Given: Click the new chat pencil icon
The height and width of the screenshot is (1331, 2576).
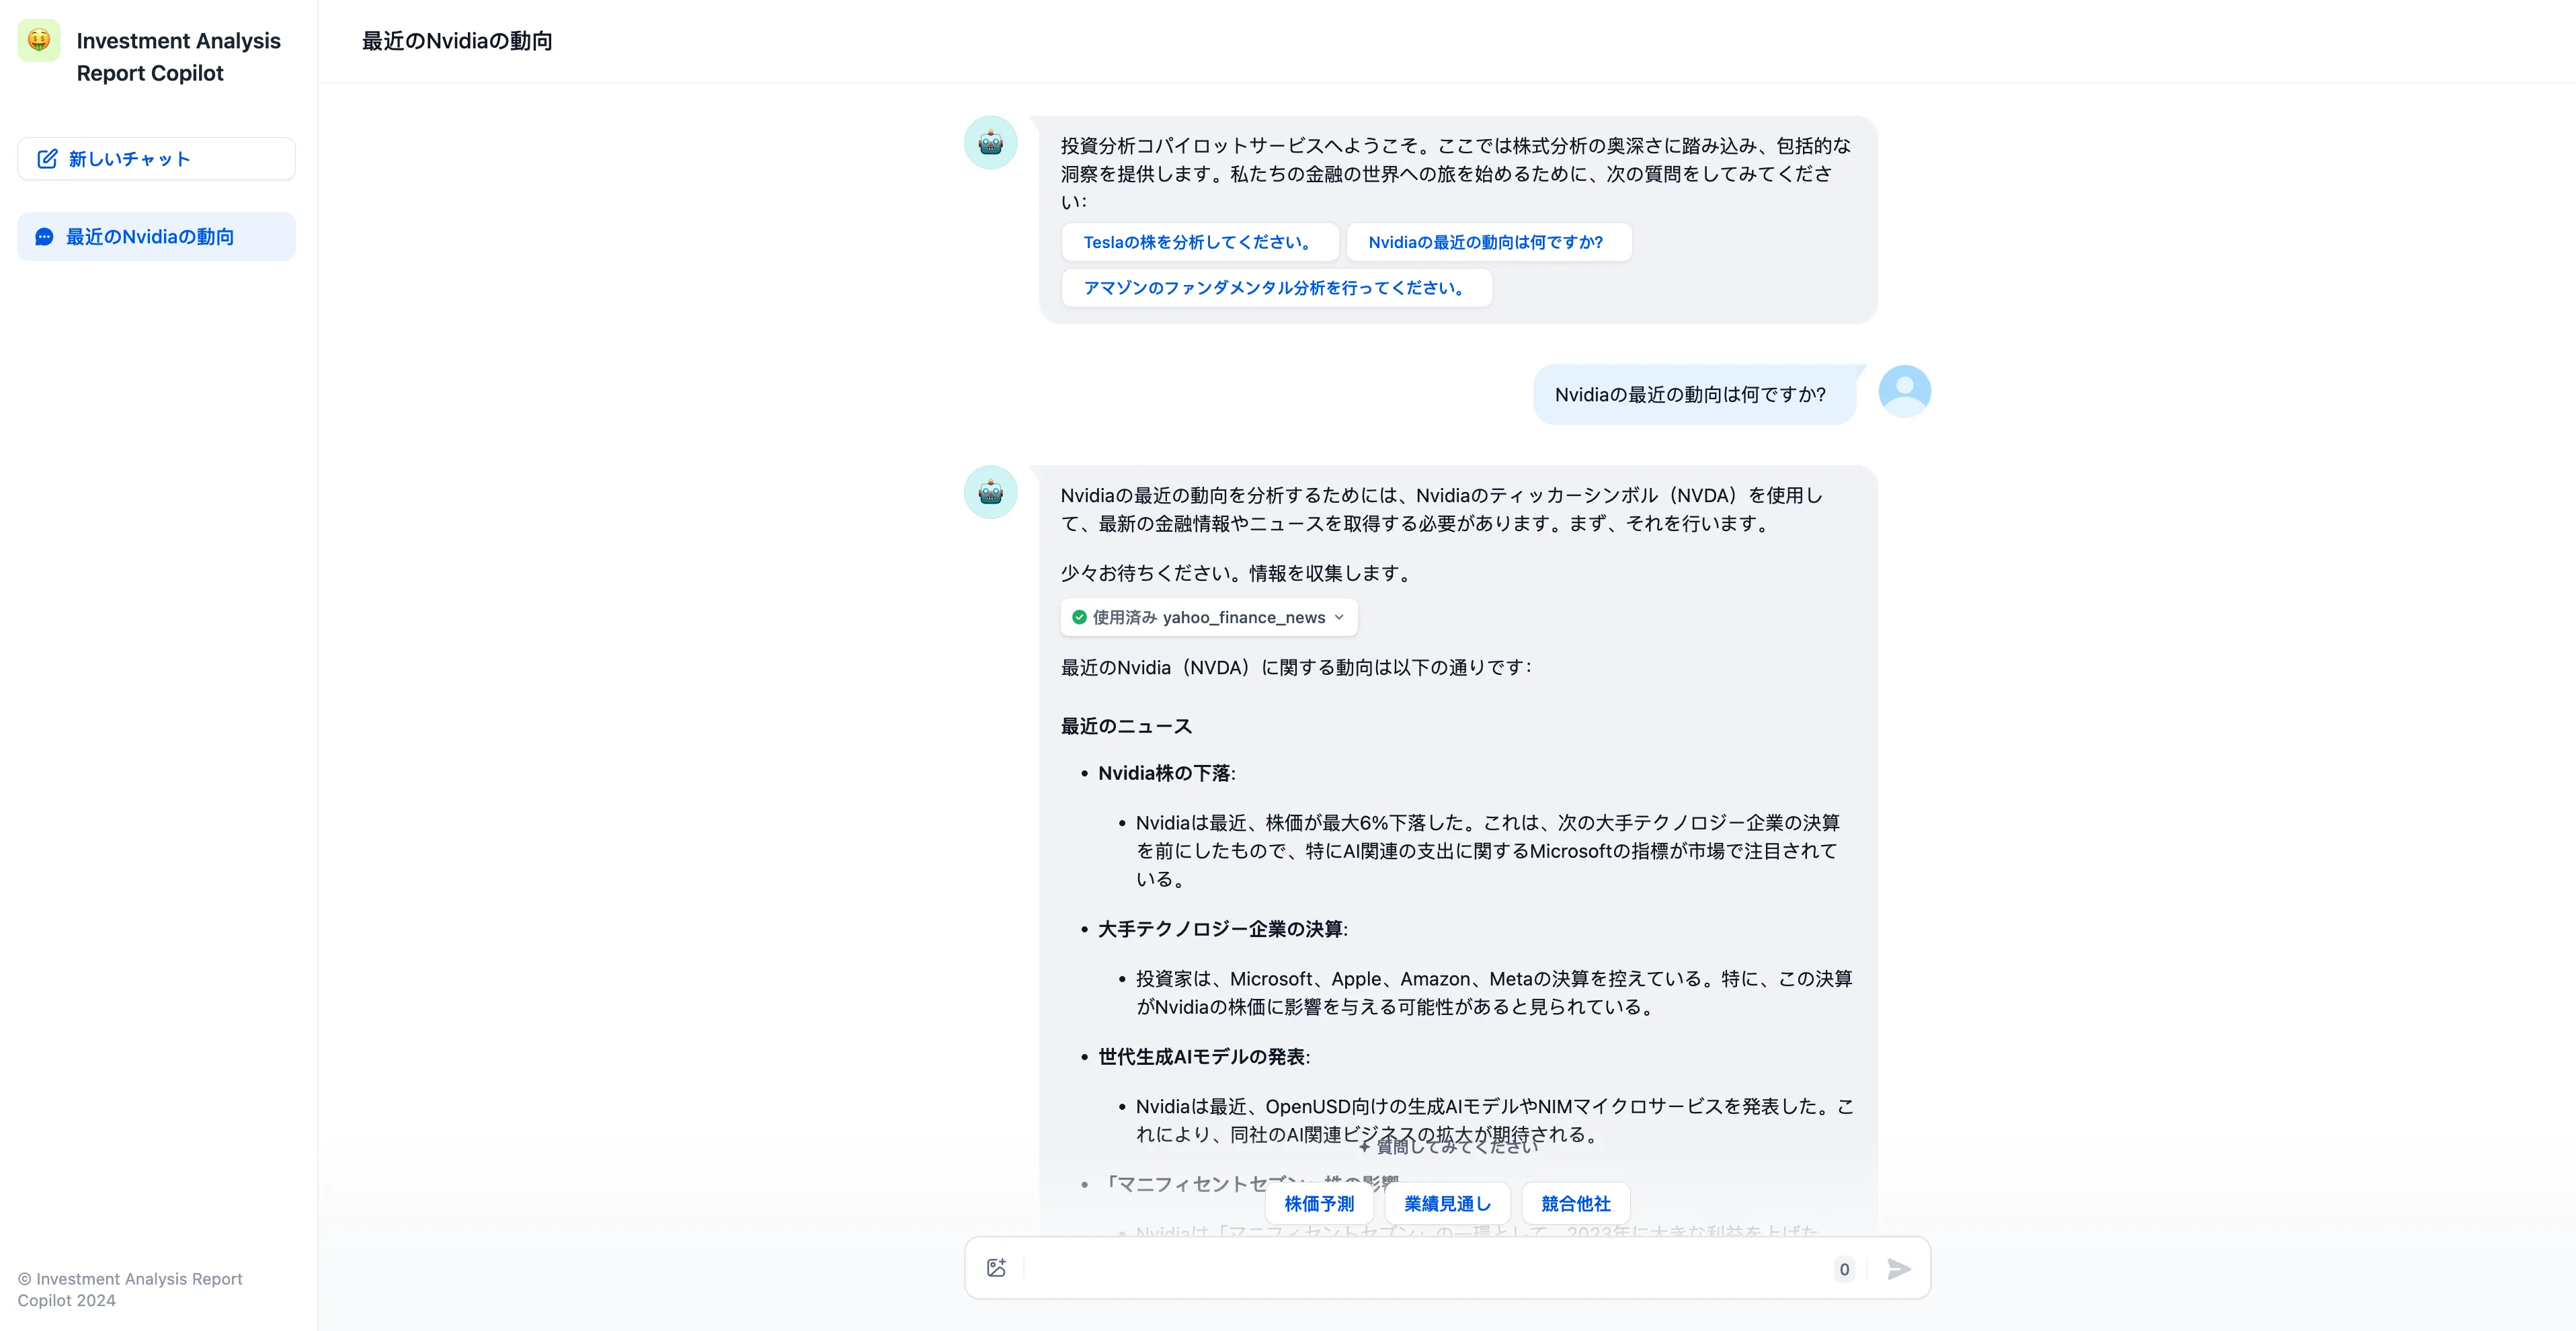Looking at the screenshot, I should pyautogui.click(x=47, y=159).
